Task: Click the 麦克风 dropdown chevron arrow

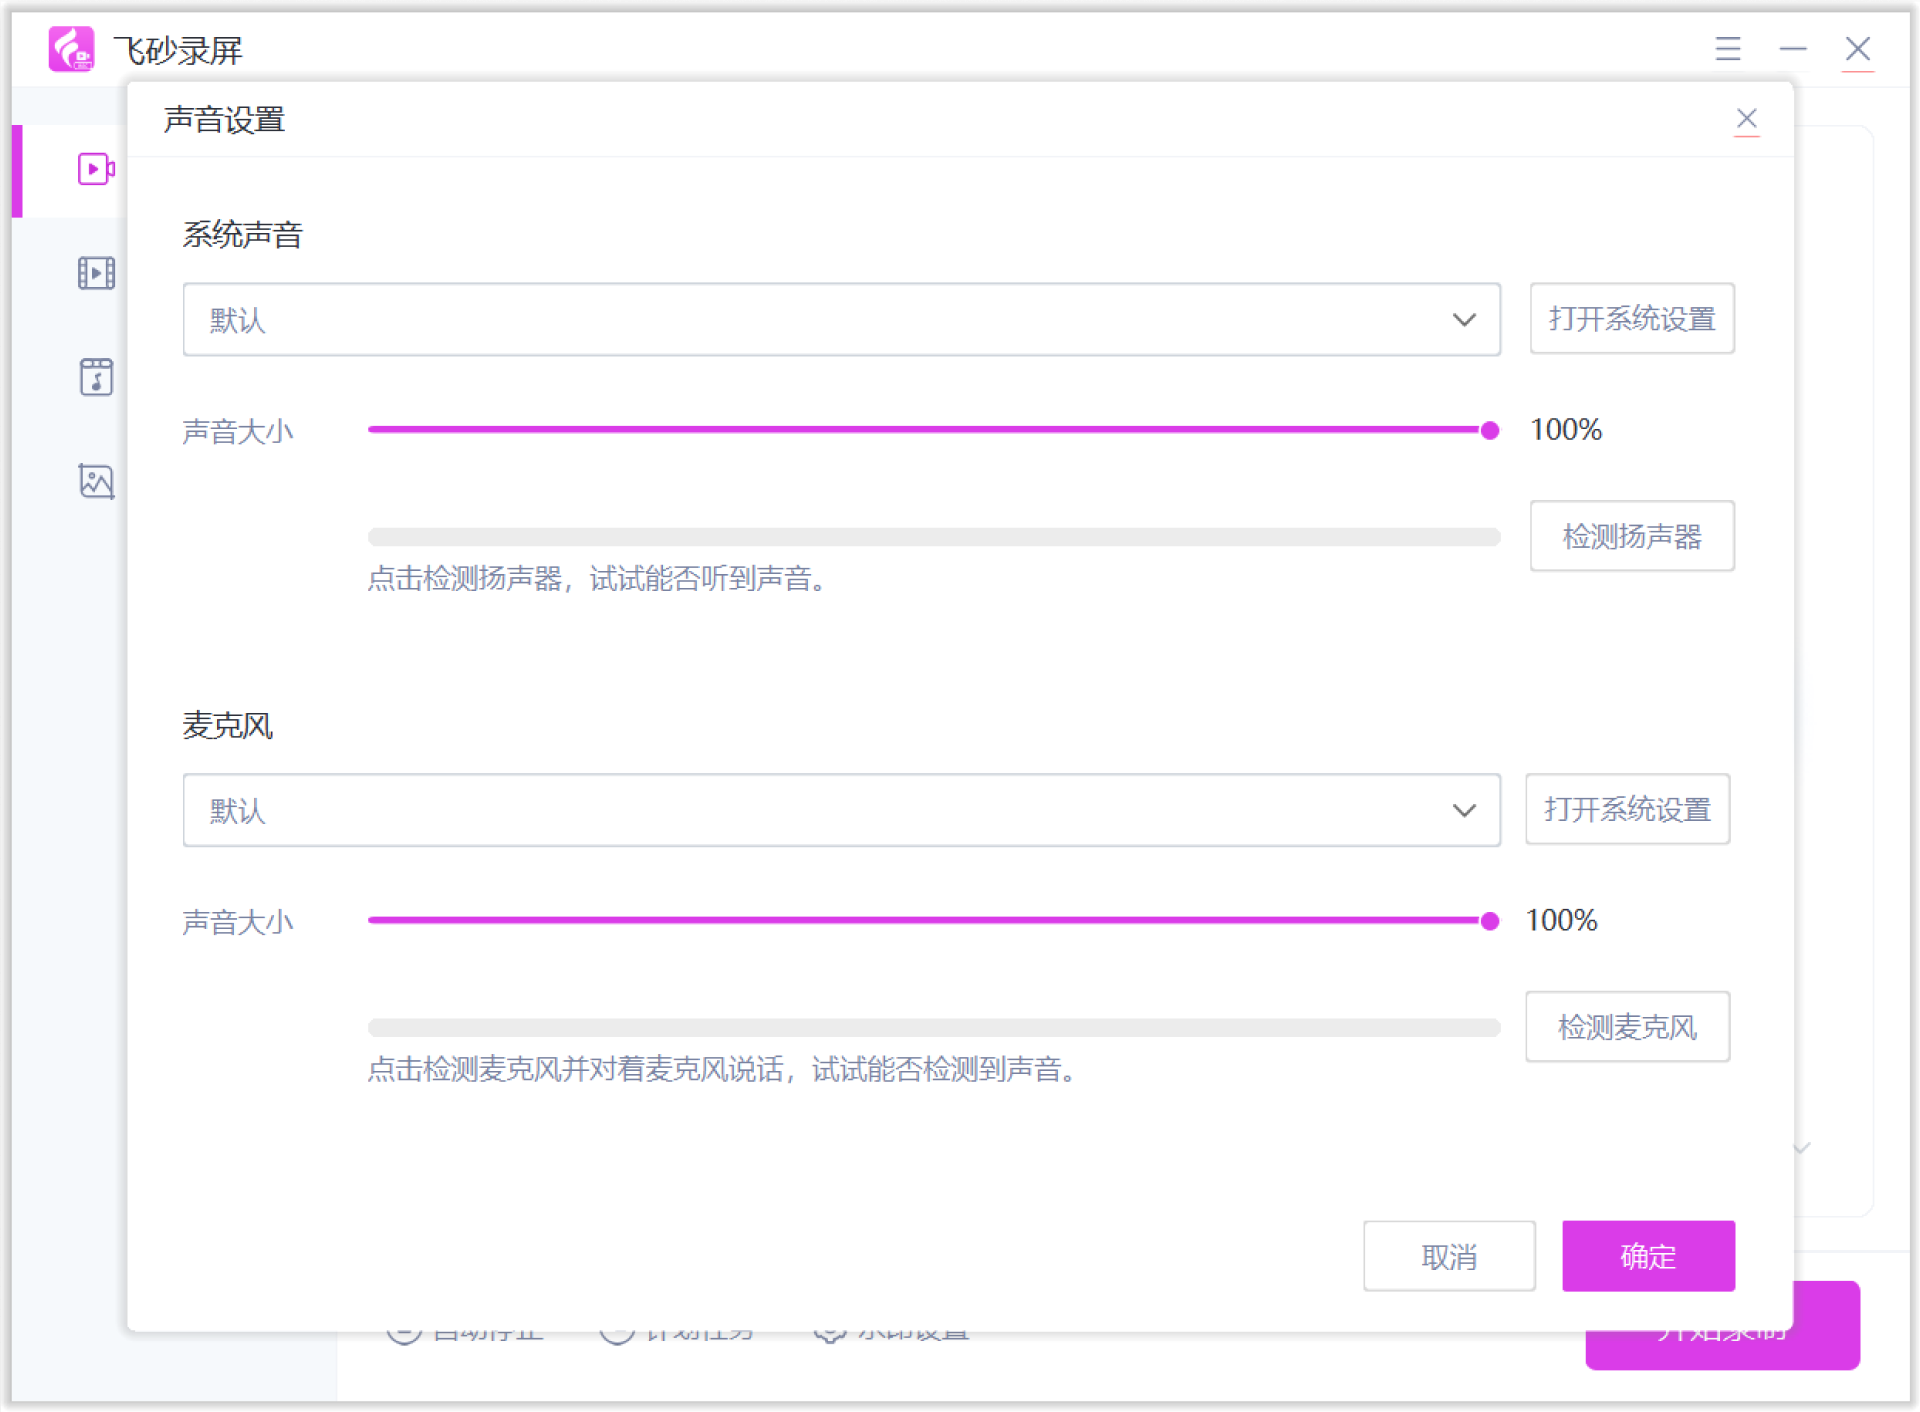Action: pyautogui.click(x=1464, y=811)
